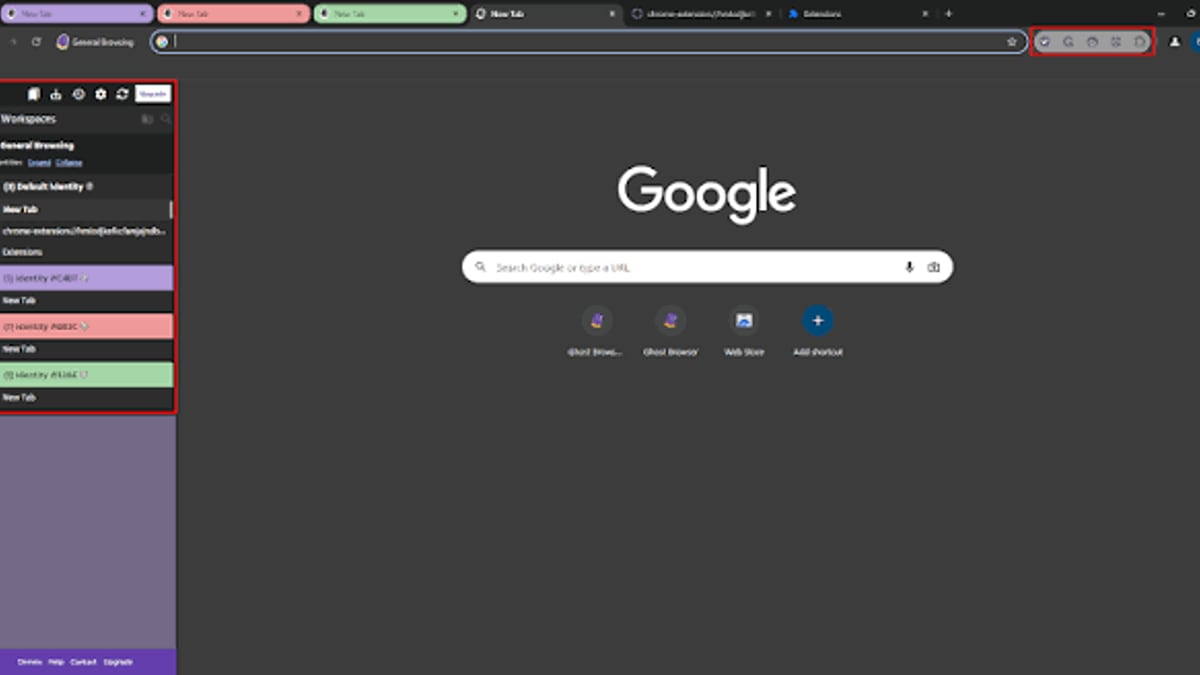Click the third extension icon in toolbar

pyautogui.click(x=1092, y=42)
